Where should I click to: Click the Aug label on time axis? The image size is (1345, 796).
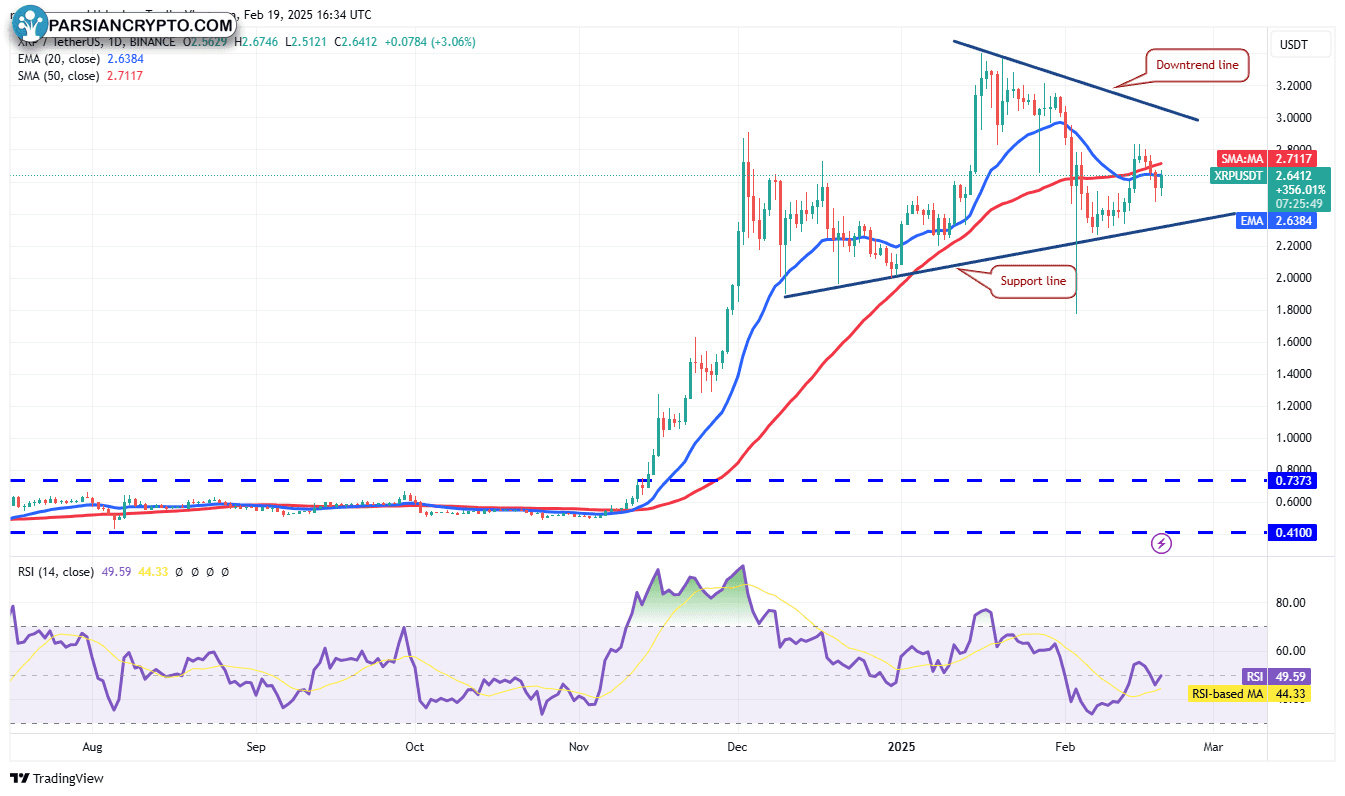(x=92, y=747)
